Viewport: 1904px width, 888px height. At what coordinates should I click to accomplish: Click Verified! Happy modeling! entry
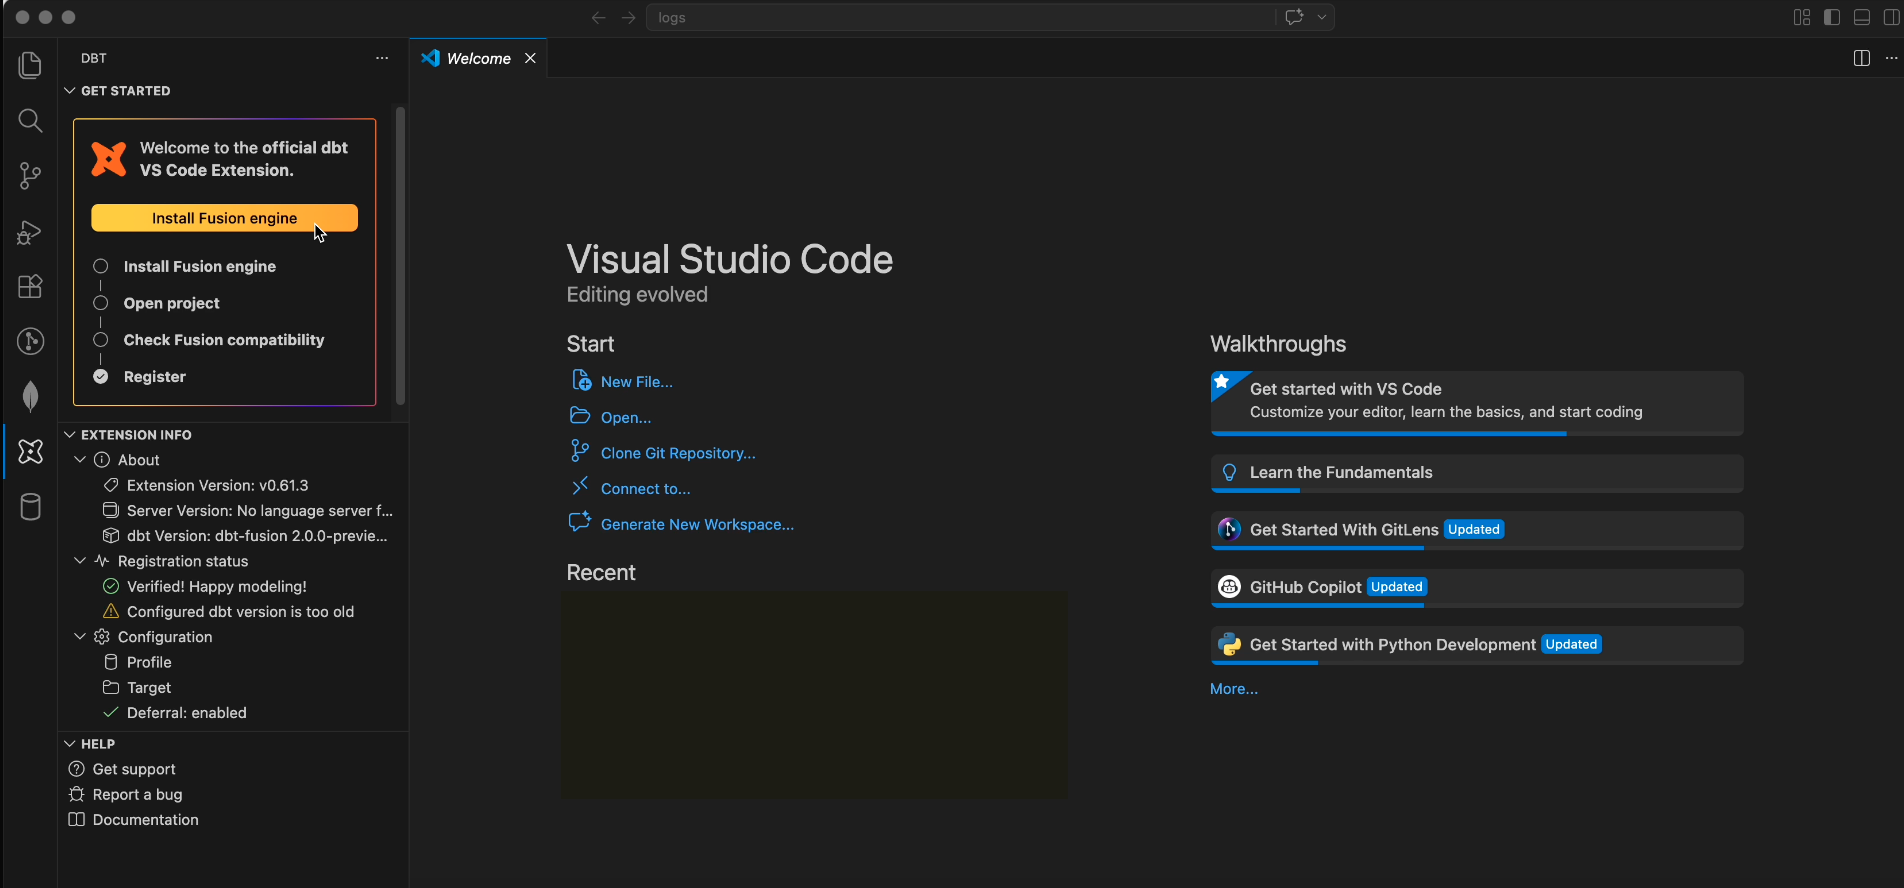[x=232, y=586]
